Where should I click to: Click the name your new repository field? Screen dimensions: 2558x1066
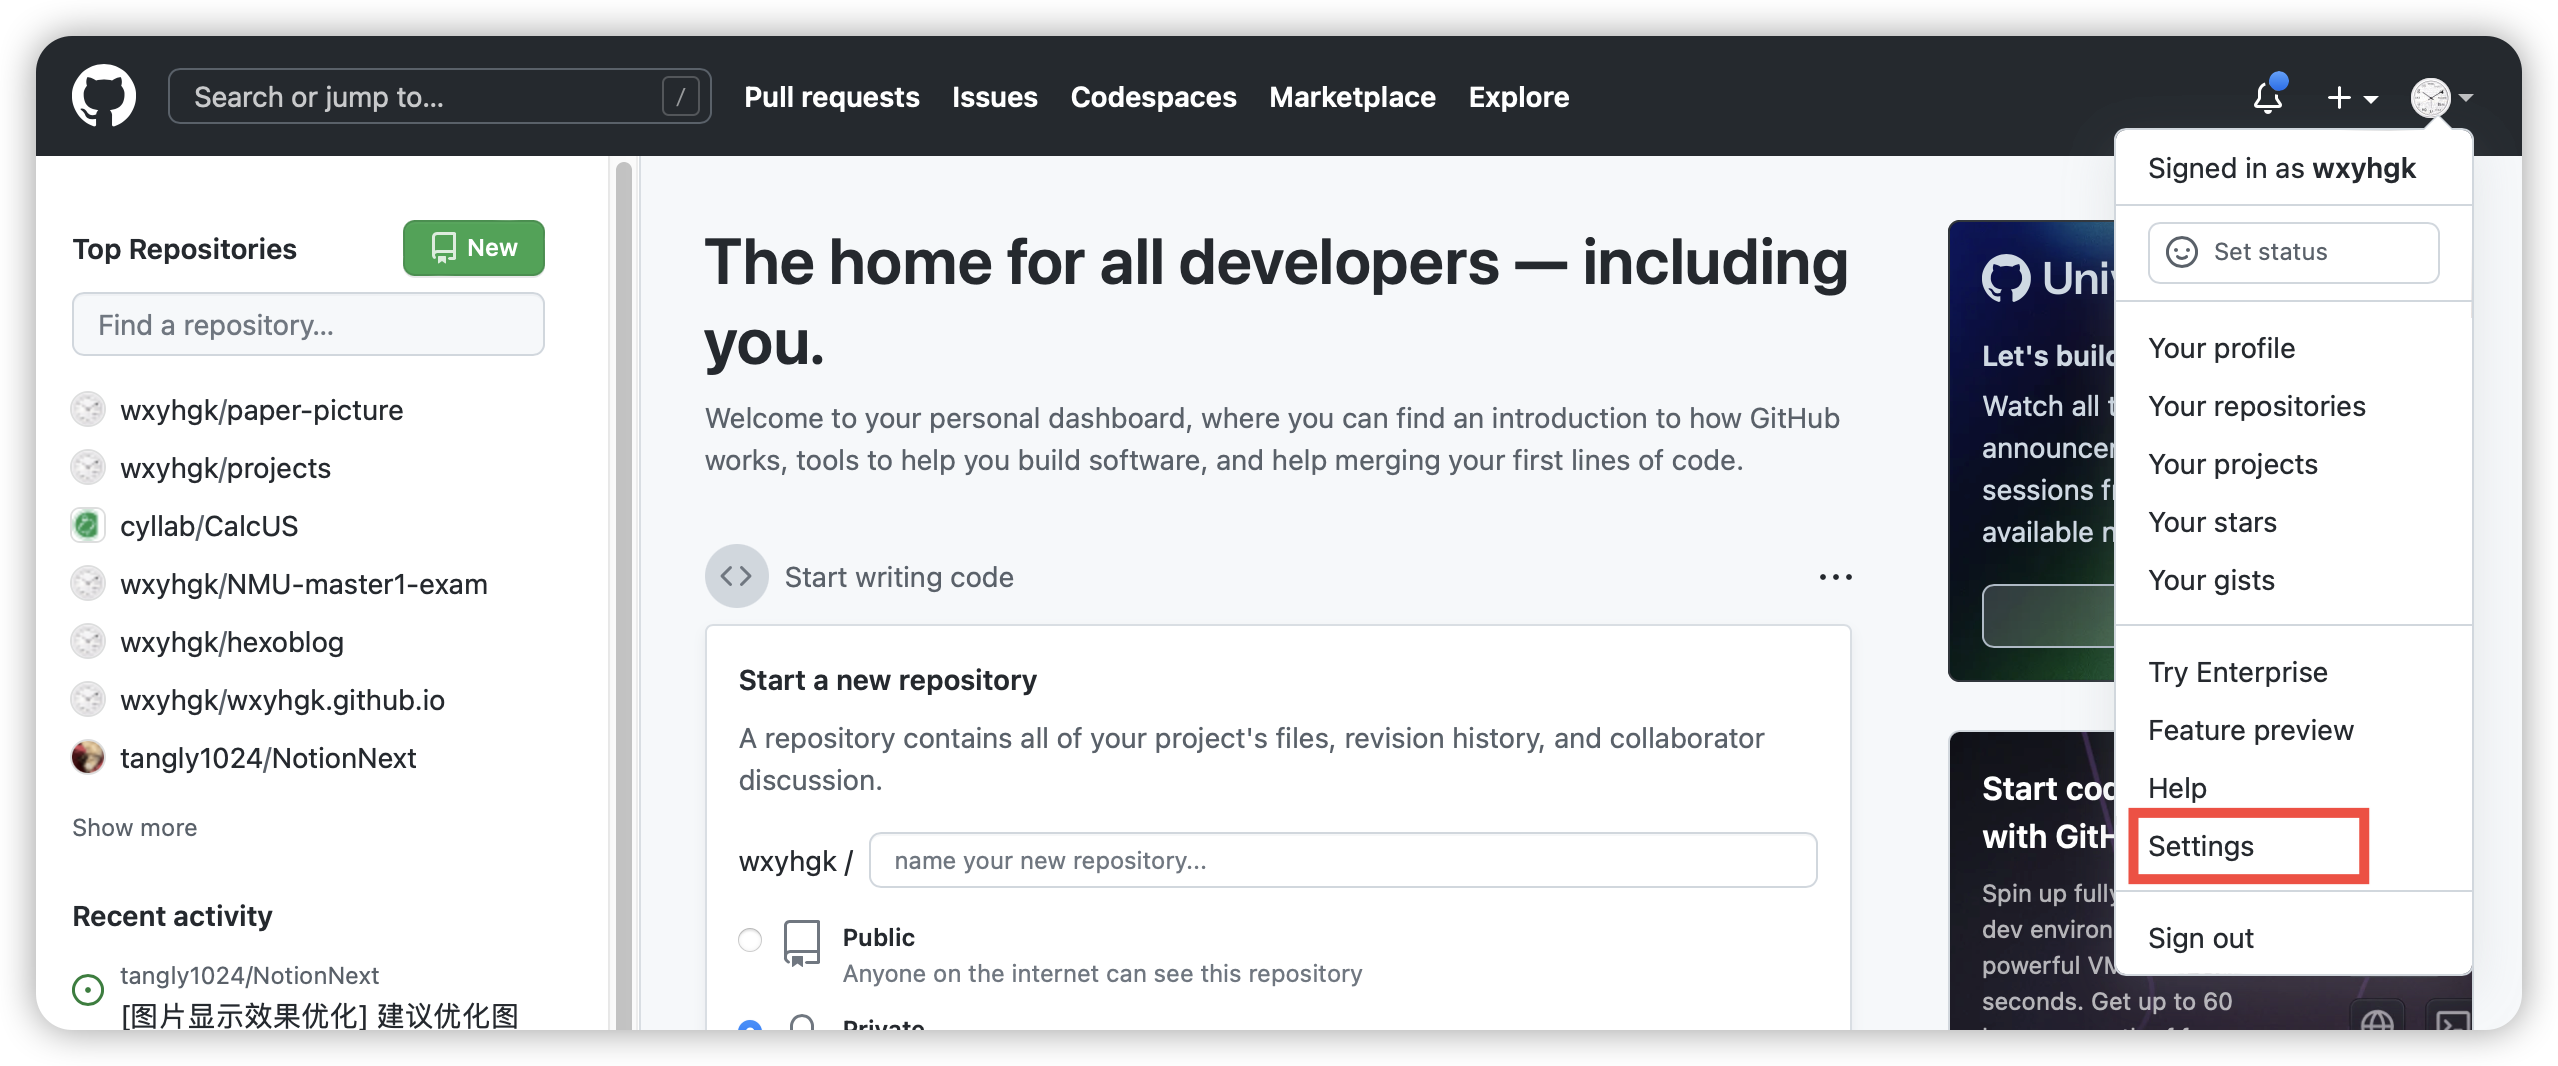[x=1343, y=860]
